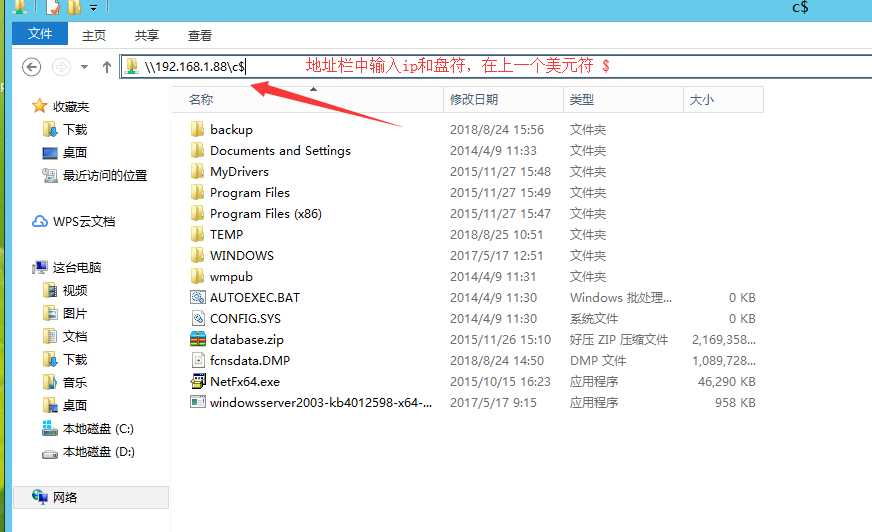Open 文档 library in sidebar
The image size is (872, 532).
point(75,336)
